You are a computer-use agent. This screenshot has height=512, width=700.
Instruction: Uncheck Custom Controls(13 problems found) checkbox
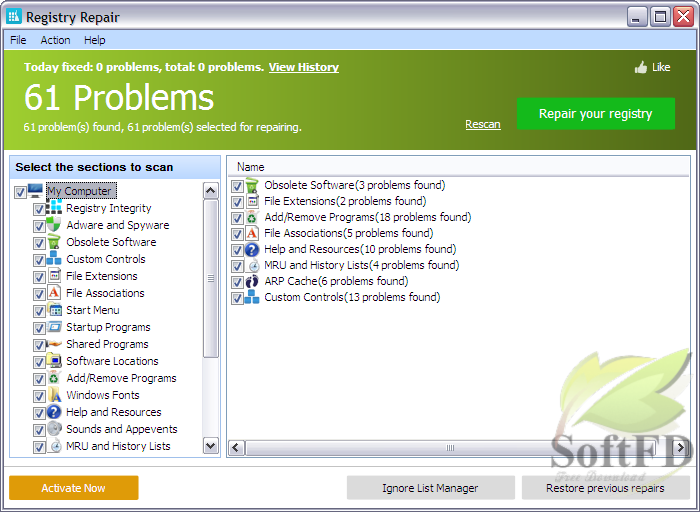pyautogui.click(x=237, y=298)
